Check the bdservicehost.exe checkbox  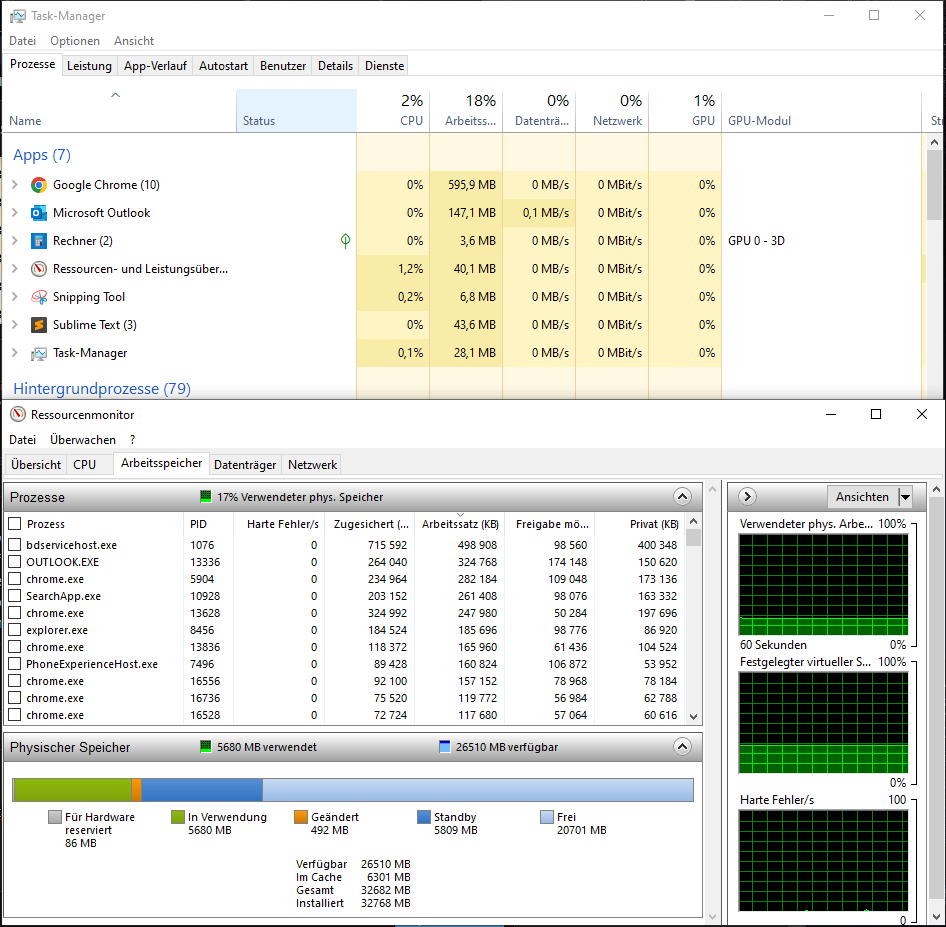(x=15, y=545)
